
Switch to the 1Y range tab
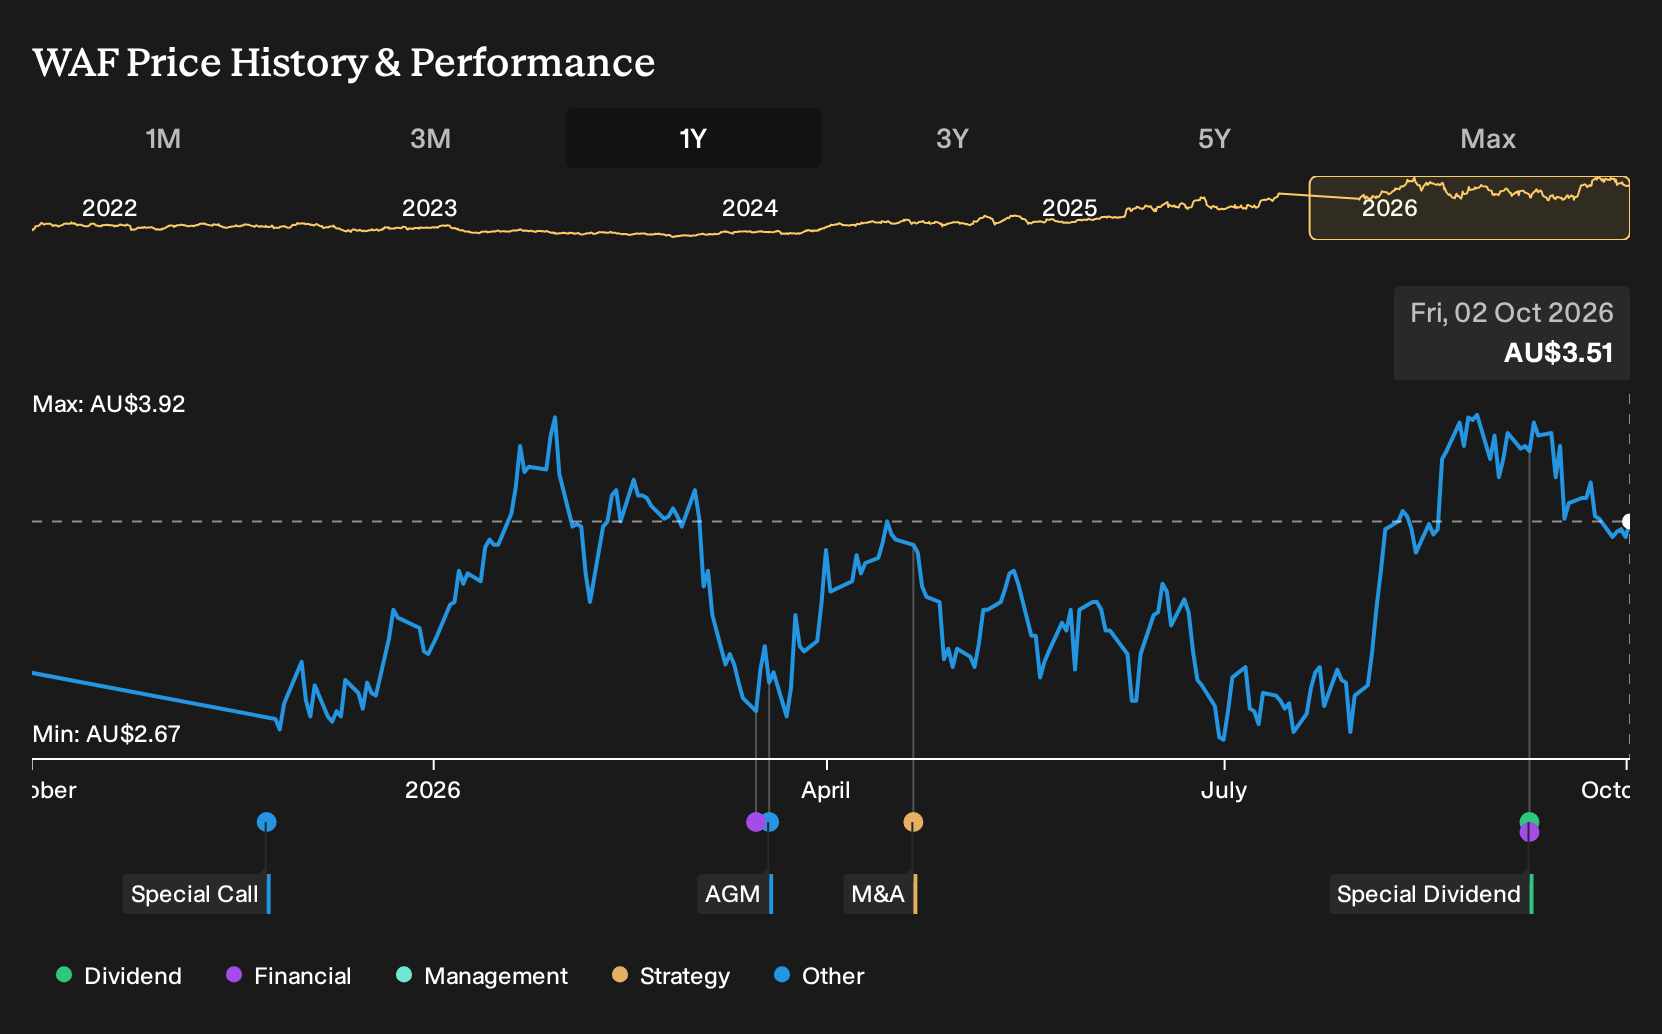693,138
